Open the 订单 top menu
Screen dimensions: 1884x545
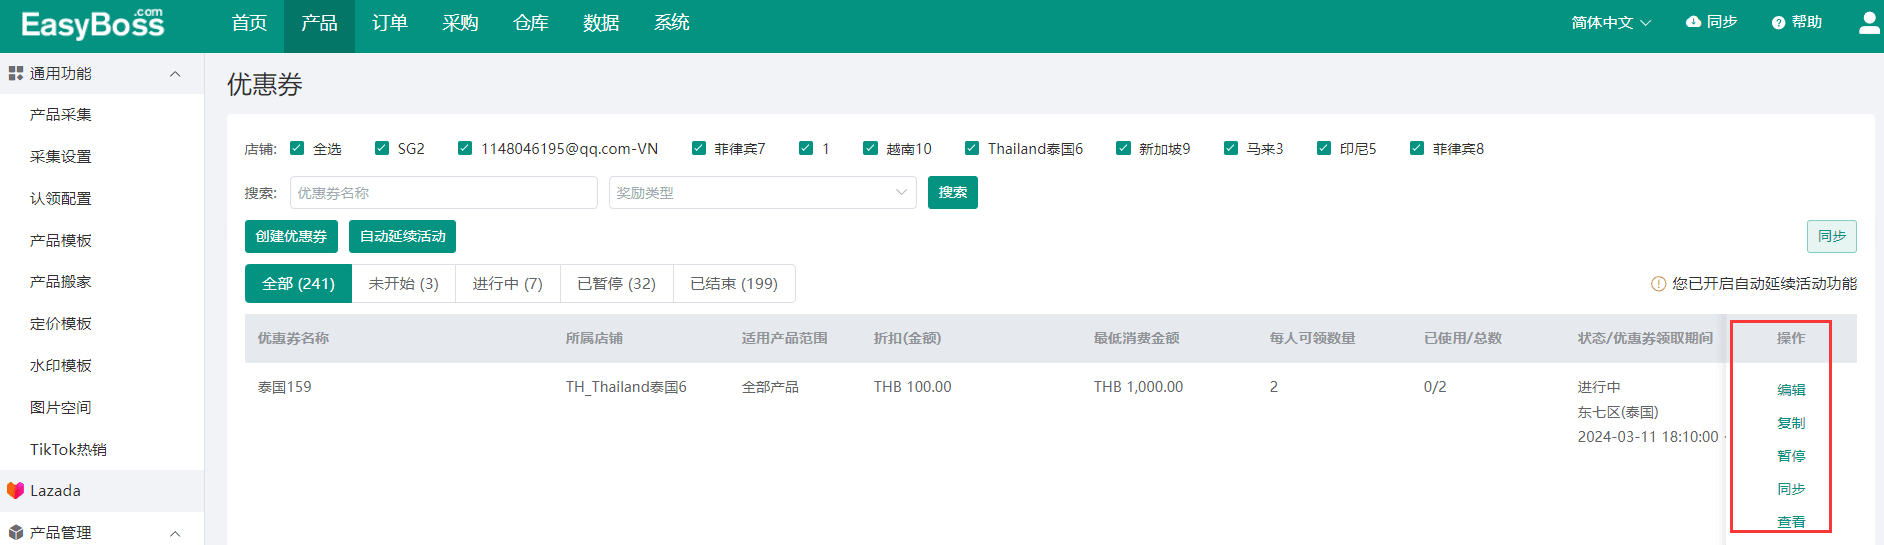pos(389,23)
